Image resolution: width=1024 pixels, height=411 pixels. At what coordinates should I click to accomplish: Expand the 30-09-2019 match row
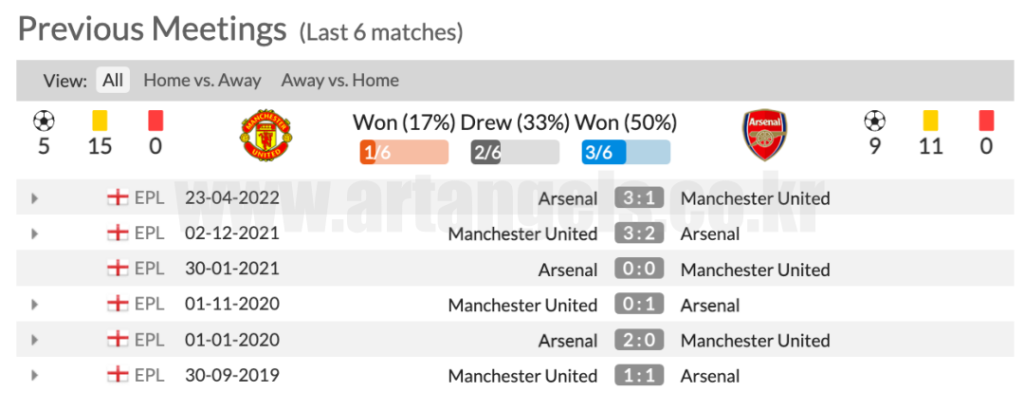click(35, 376)
